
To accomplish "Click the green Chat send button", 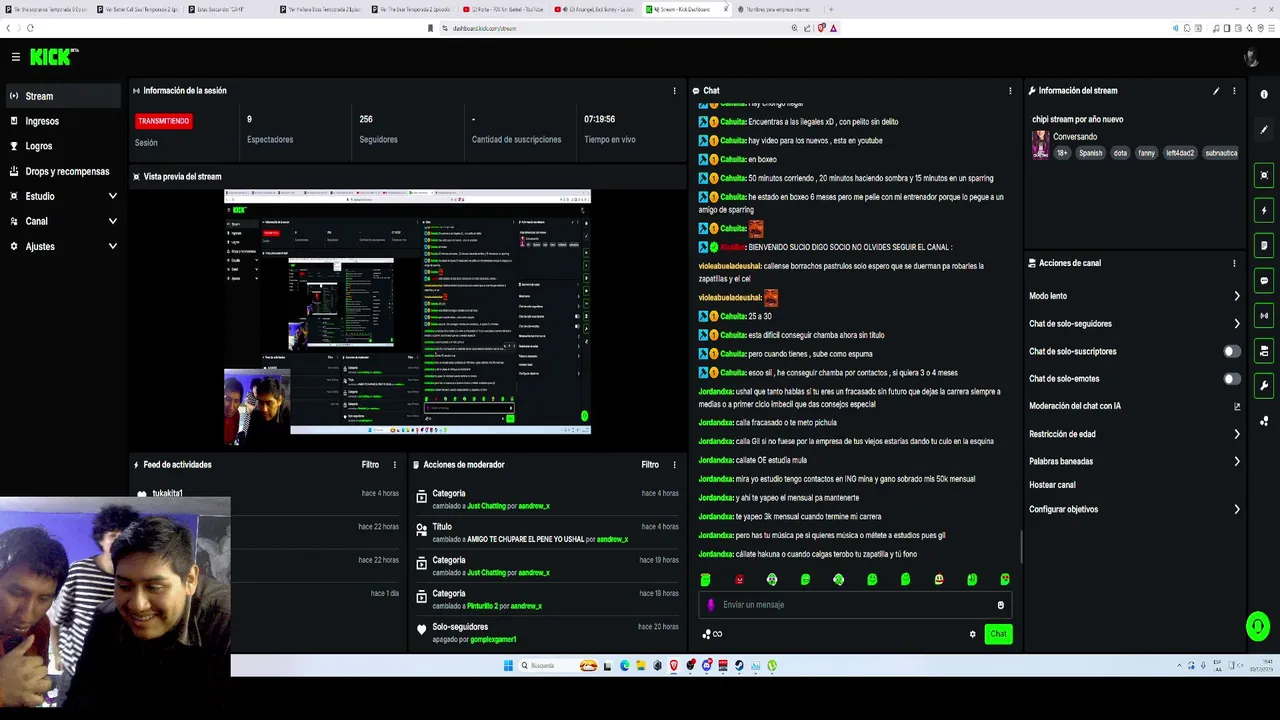I will pyautogui.click(x=997, y=634).
